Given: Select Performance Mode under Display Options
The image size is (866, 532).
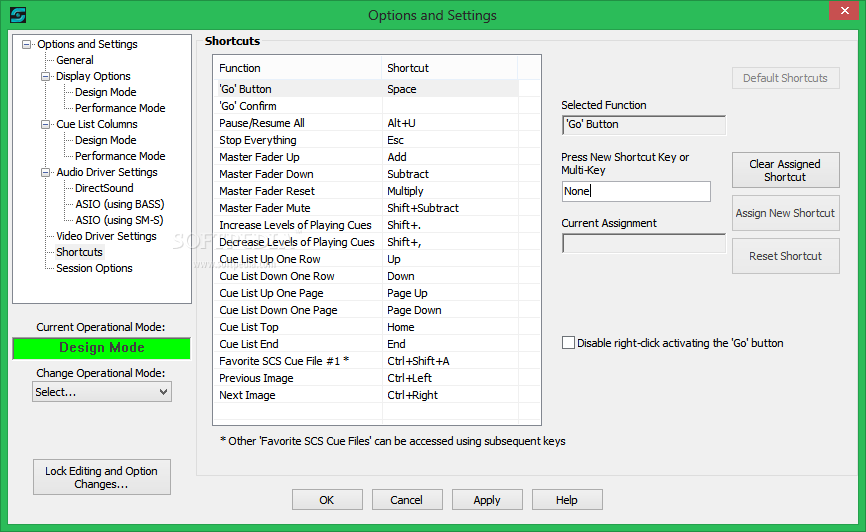Looking at the screenshot, I should pyautogui.click(x=120, y=108).
